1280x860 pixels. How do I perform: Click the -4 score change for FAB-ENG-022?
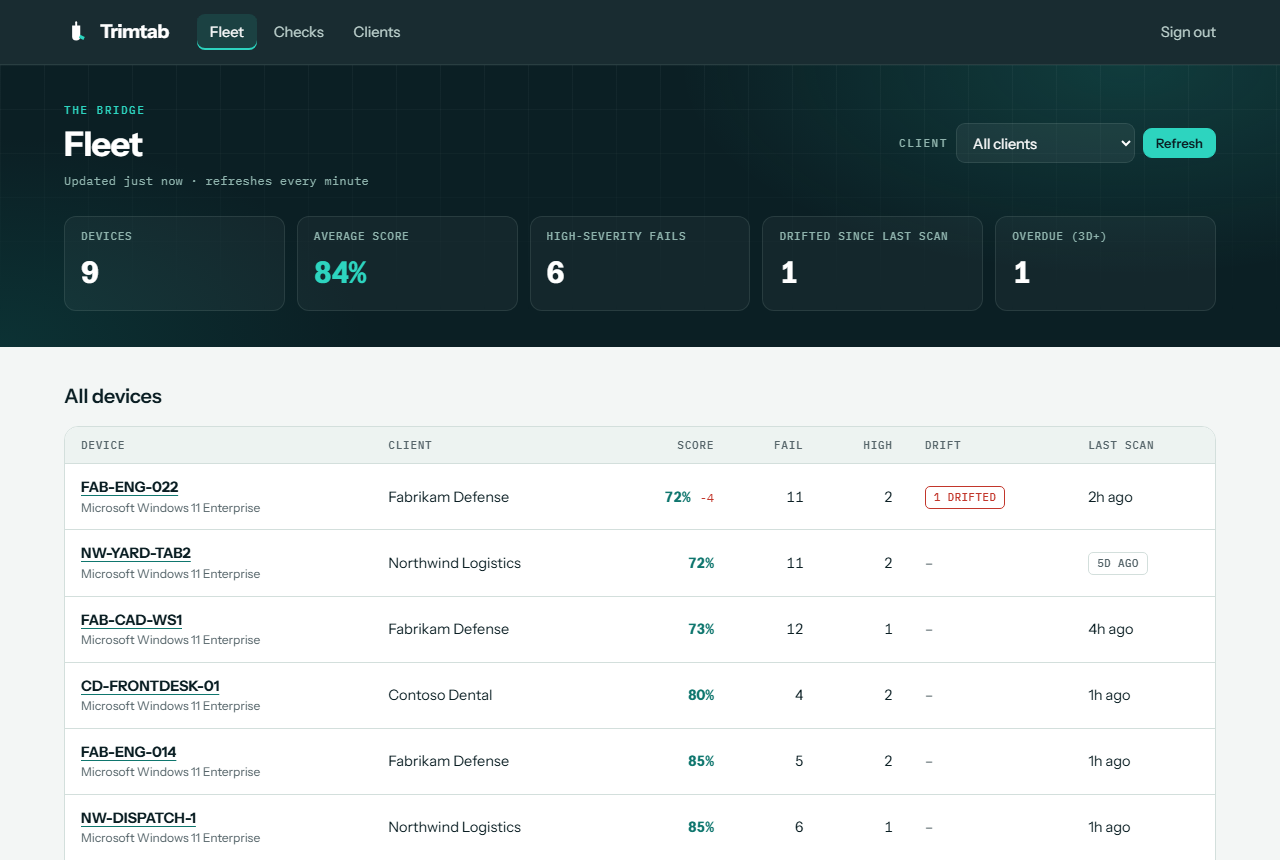coord(707,498)
